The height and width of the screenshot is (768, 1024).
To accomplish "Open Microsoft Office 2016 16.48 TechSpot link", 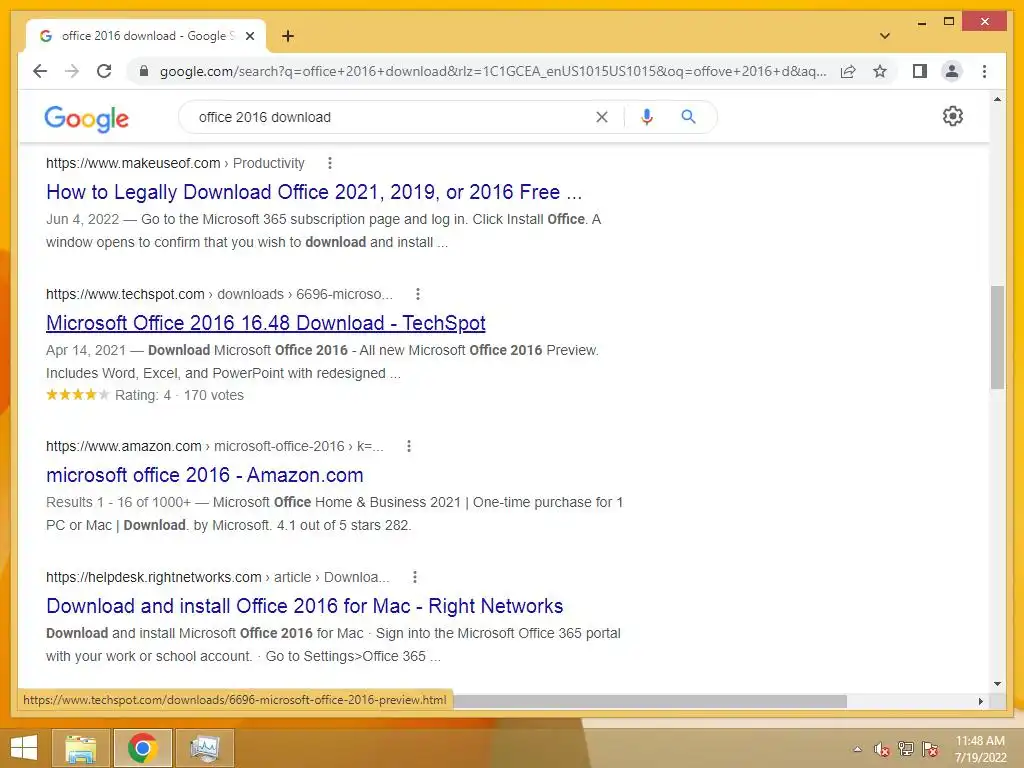I will (266, 323).
